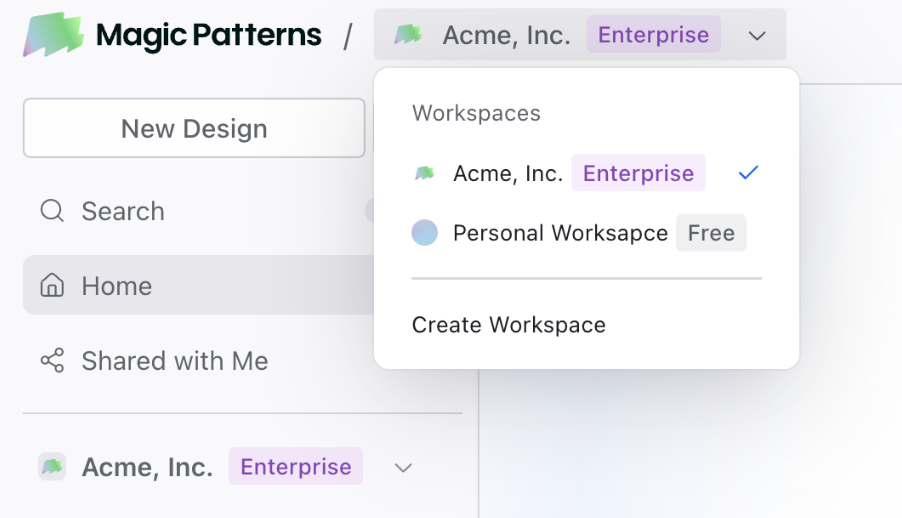Click the share icon beside Shared with Me
The width and height of the screenshot is (902, 518).
pyautogui.click(x=51, y=360)
